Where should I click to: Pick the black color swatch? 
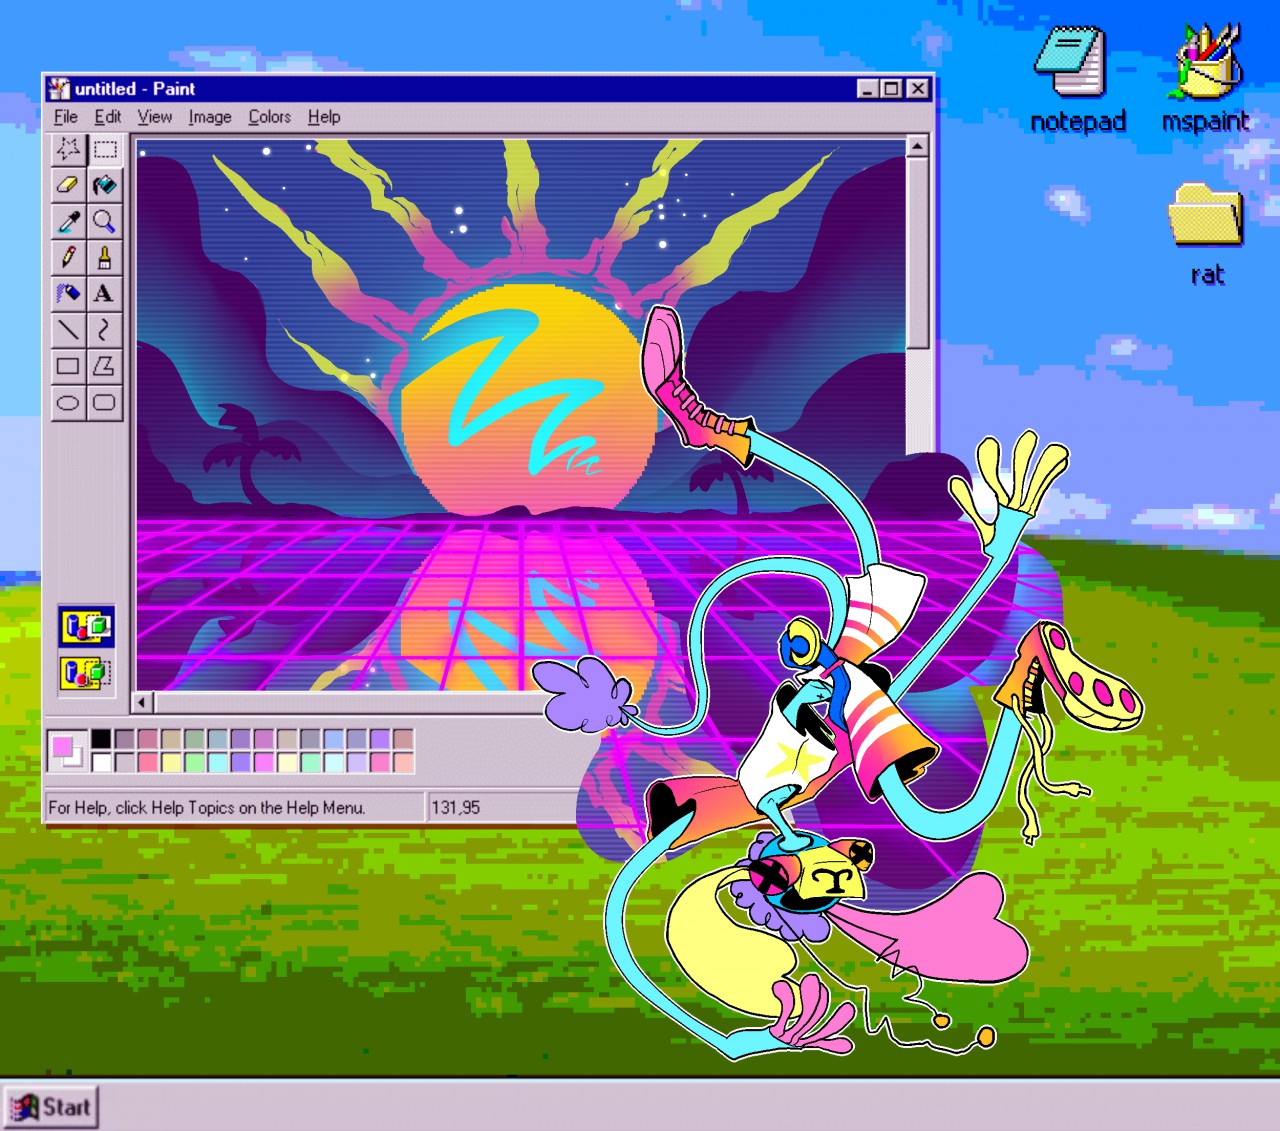(x=102, y=739)
